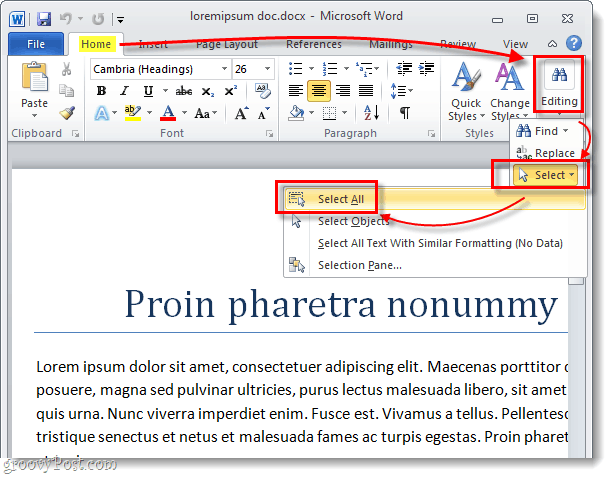
Task: Toggle Bold formatting
Action: tap(101, 91)
